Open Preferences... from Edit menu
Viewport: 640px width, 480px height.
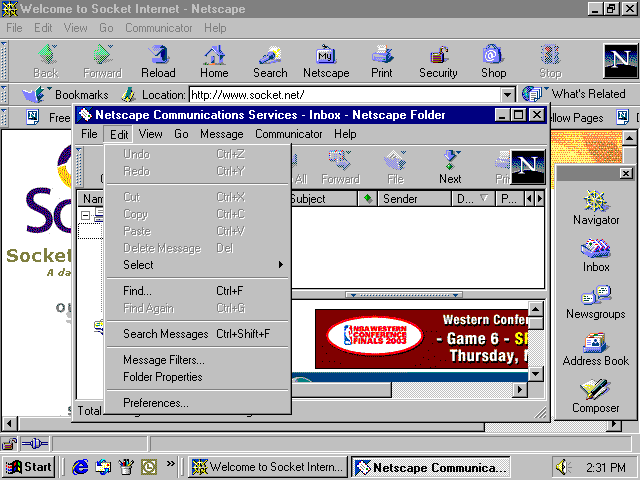(x=197, y=403)
